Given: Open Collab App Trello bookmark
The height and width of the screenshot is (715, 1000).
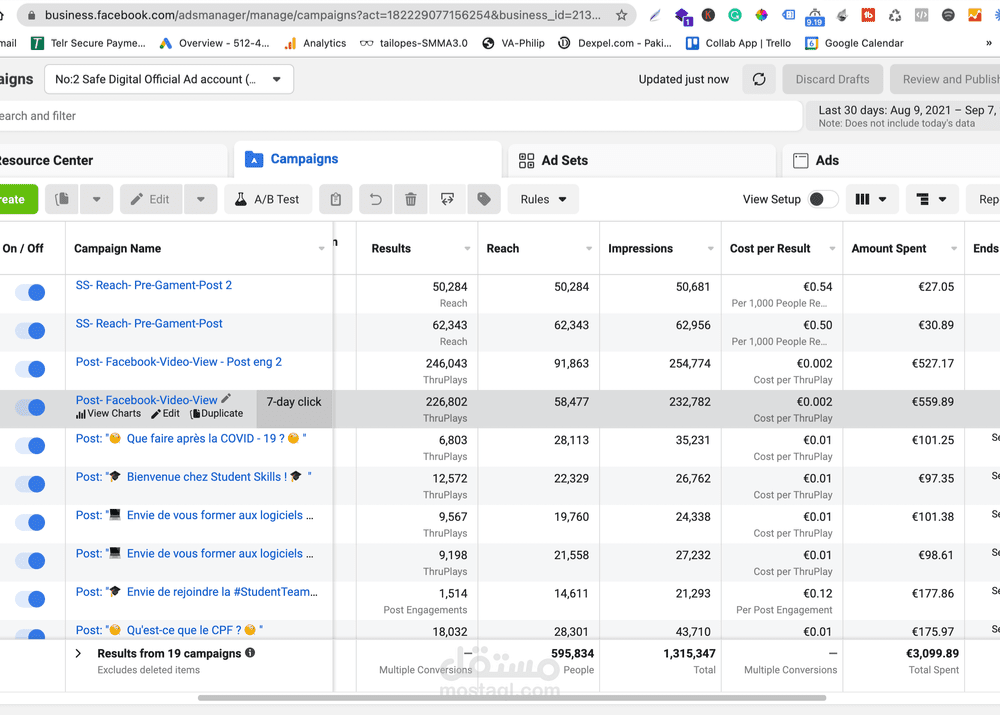Looking at the screenshot, I should (x=739, y=43).
